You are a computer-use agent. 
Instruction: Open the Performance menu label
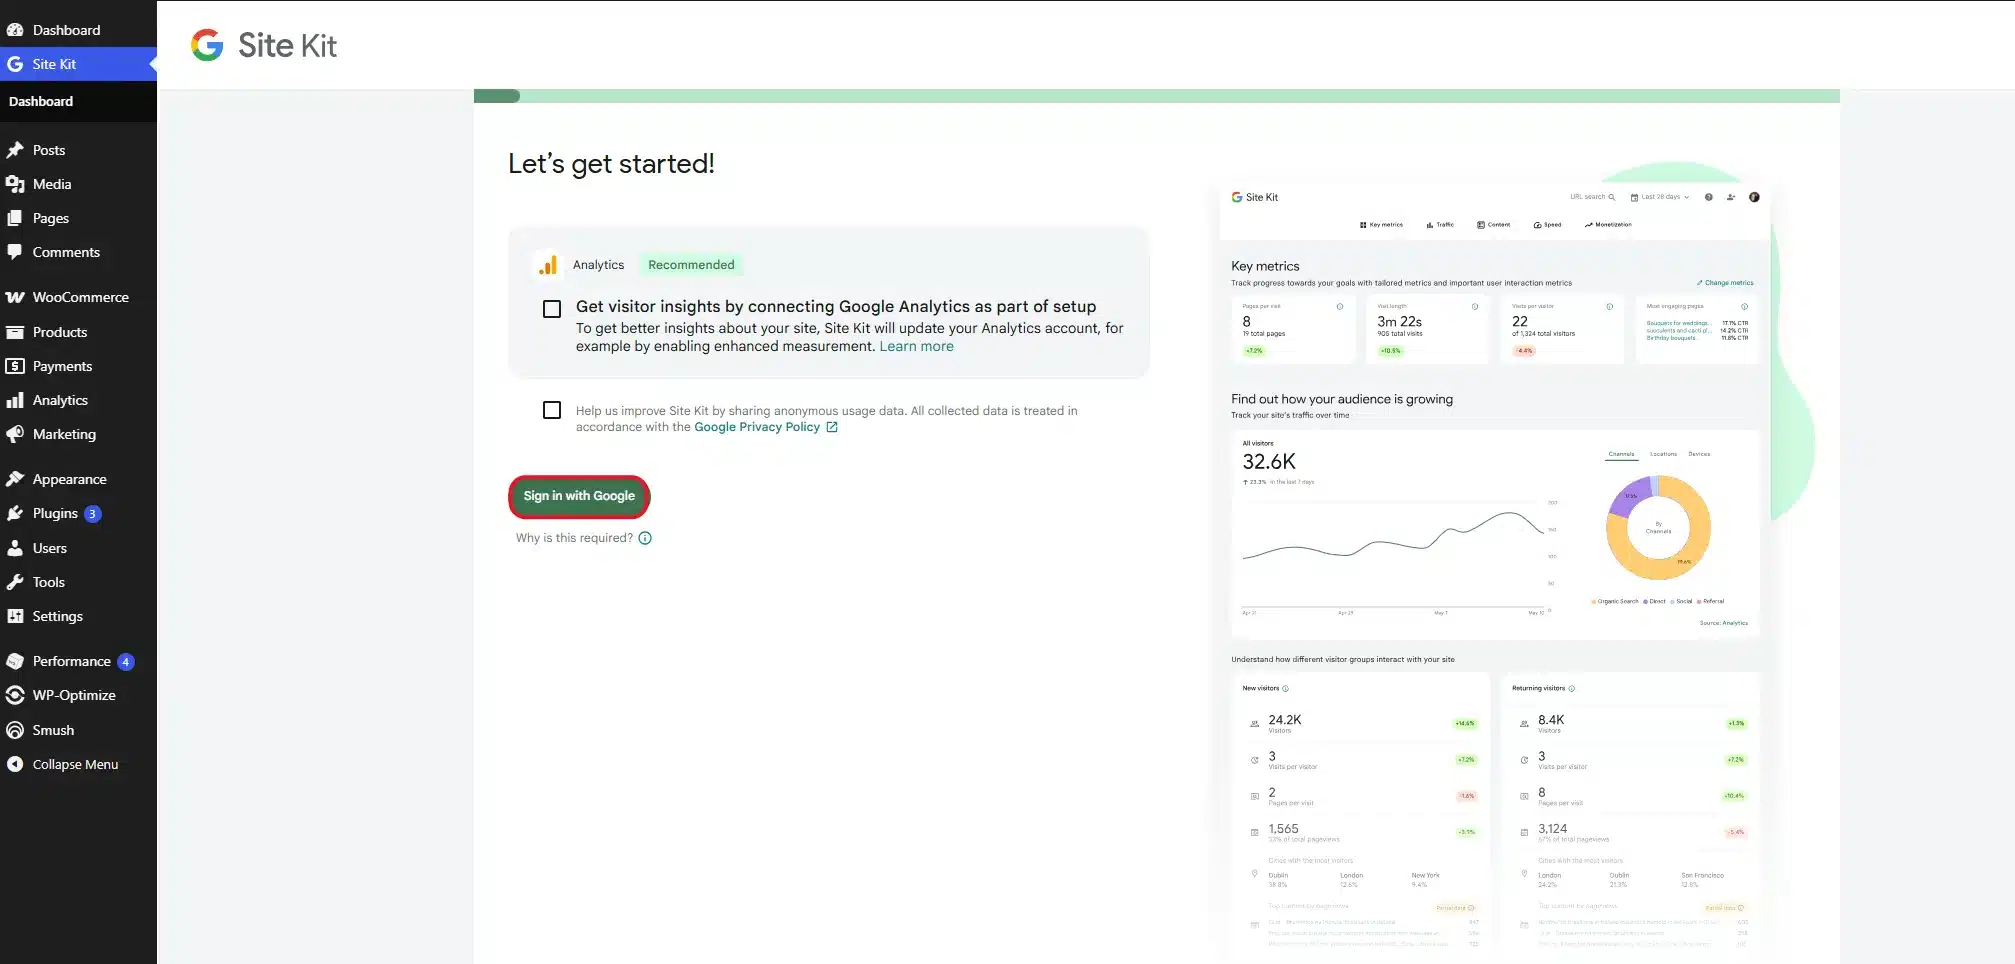click(71, 661)
